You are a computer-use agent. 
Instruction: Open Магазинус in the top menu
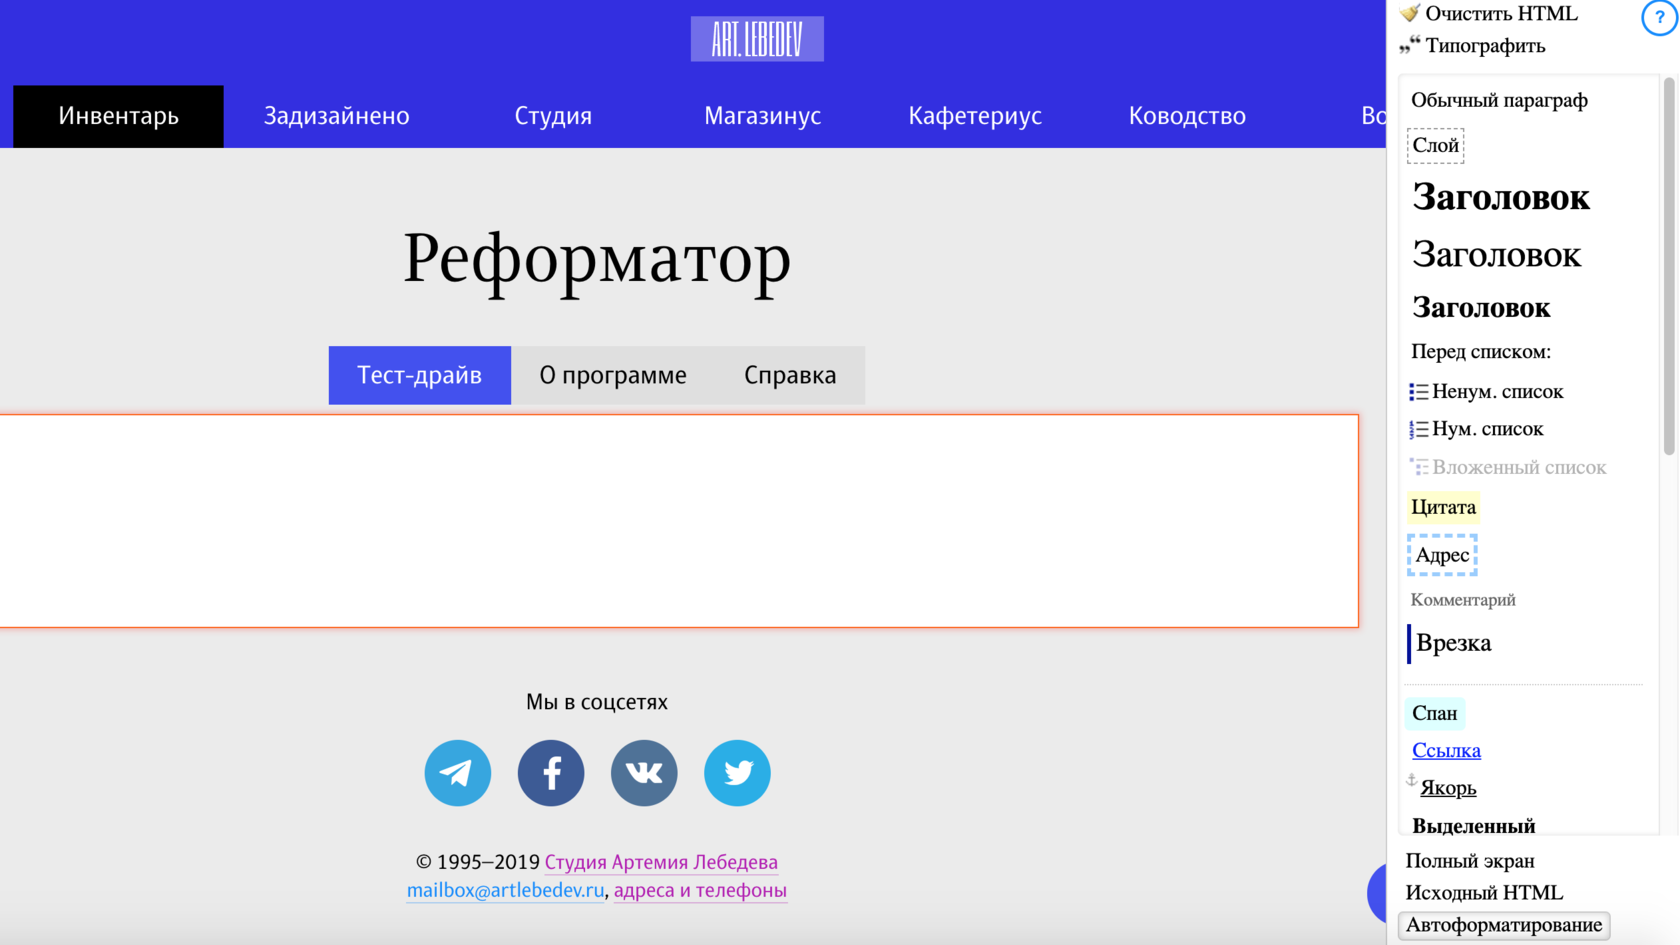tap(762, 116)
